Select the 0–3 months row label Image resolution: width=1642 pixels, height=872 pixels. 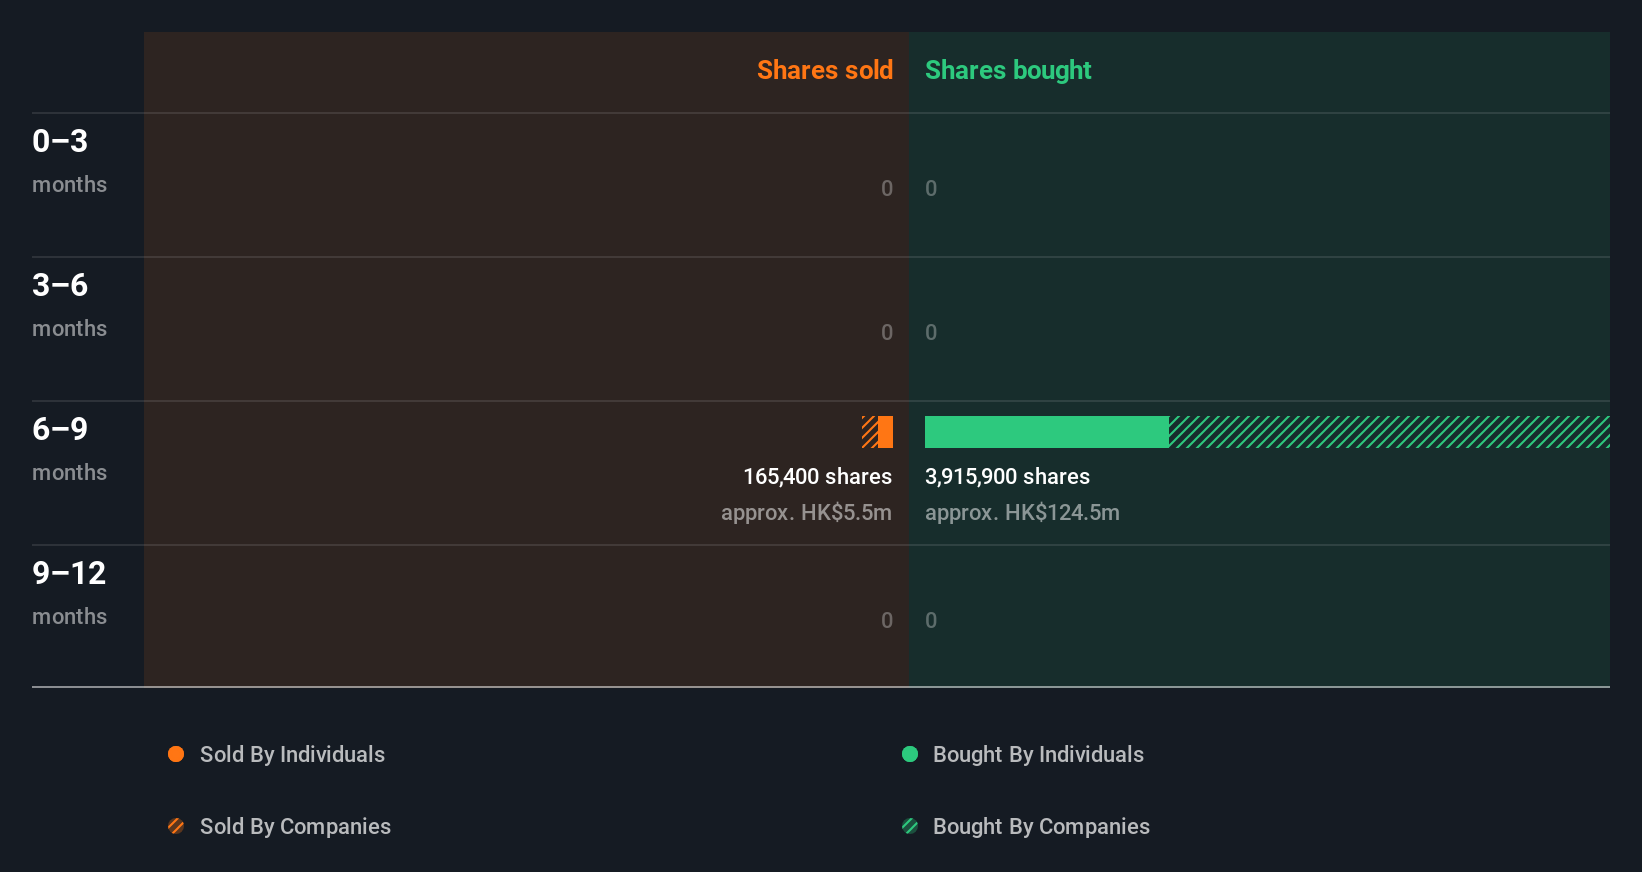pyautogui.click(x=69, y=160)
